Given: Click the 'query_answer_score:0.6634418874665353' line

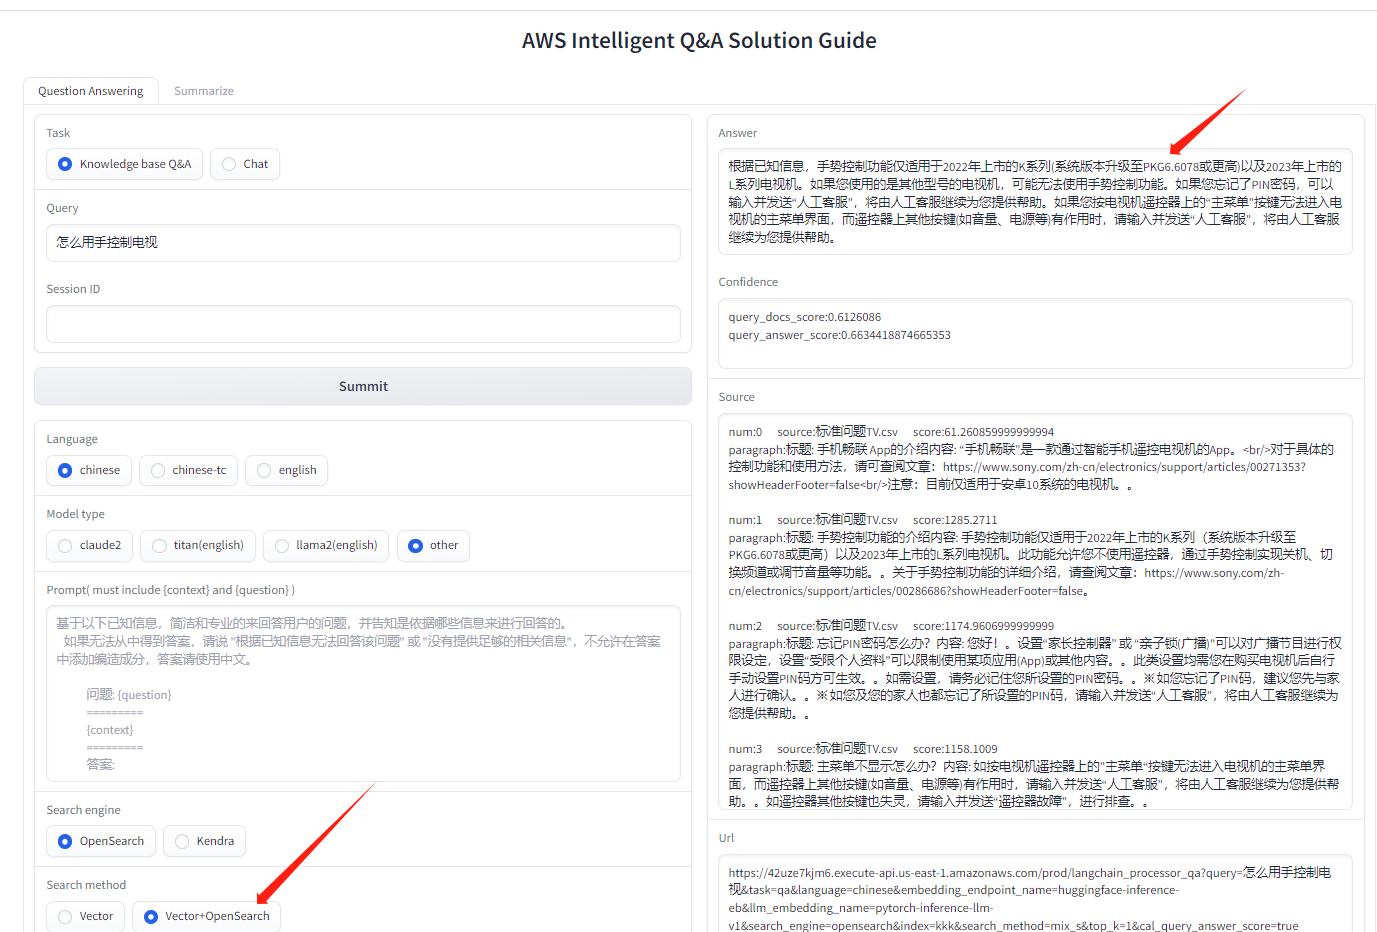Looking at the screenshot, I should 840,335.
